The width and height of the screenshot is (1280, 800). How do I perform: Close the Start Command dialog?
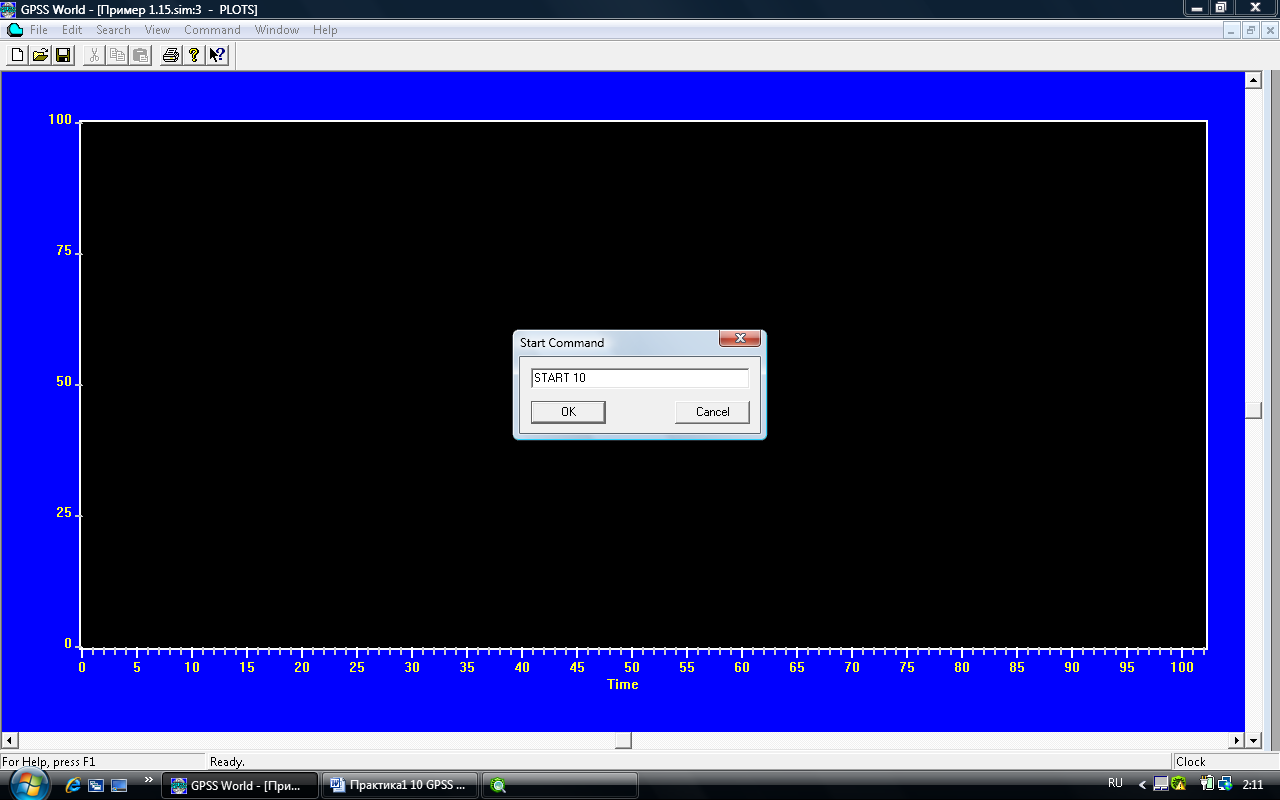point(740,339)
